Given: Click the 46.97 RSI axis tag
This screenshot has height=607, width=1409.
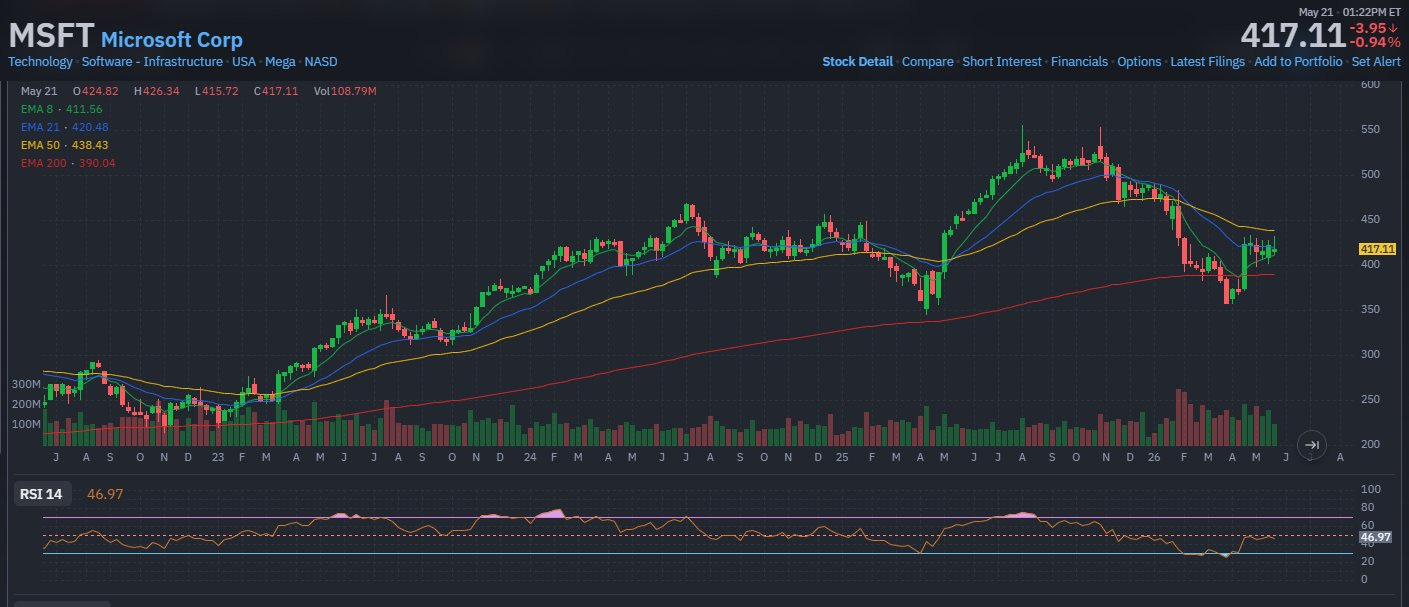Looking at the screenshot, I should click(x=1376, y=538).
